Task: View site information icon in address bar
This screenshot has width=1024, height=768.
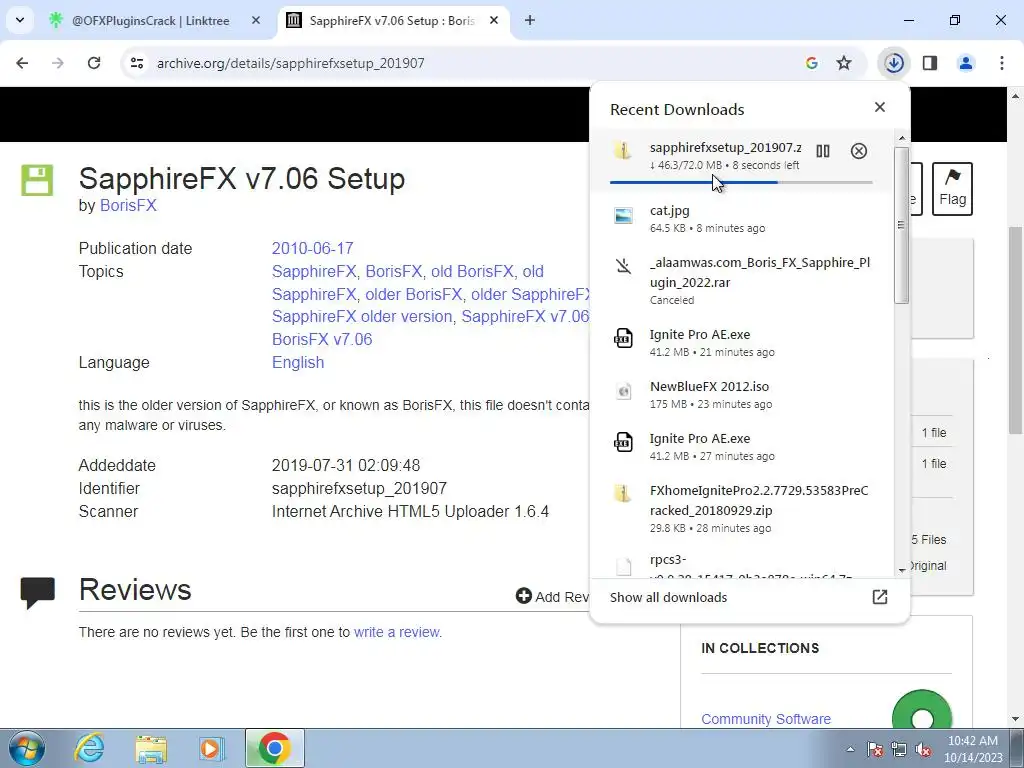Action: 137,63
